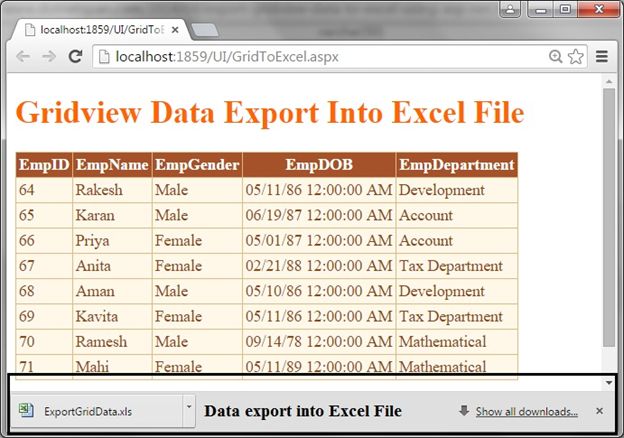Click the 02/21/88 12:00:00 AM date cell

[x=319, y=266]
